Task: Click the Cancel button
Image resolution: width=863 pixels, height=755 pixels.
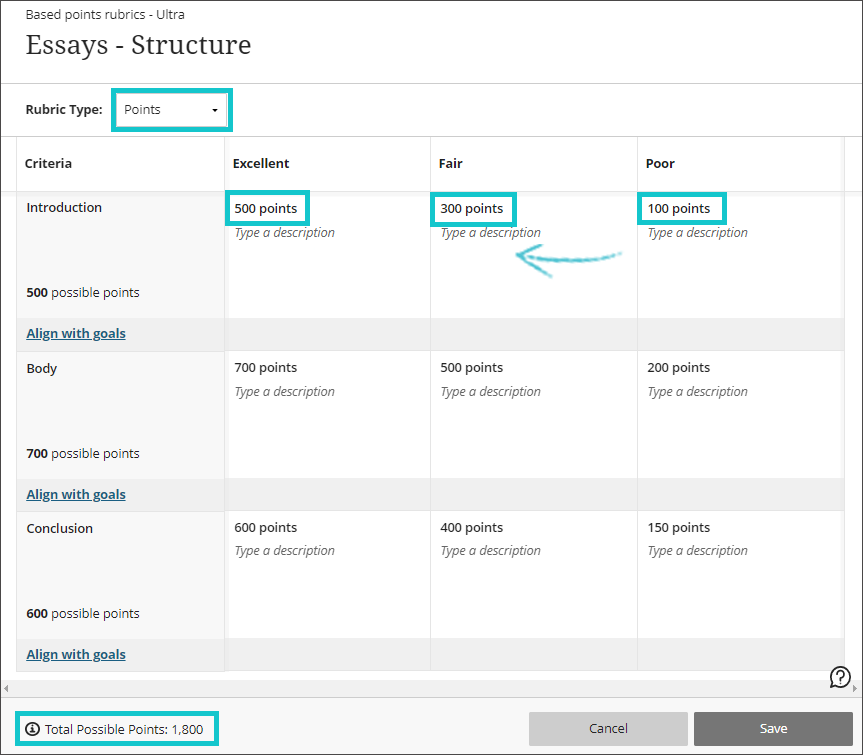Action: [608, 728]
